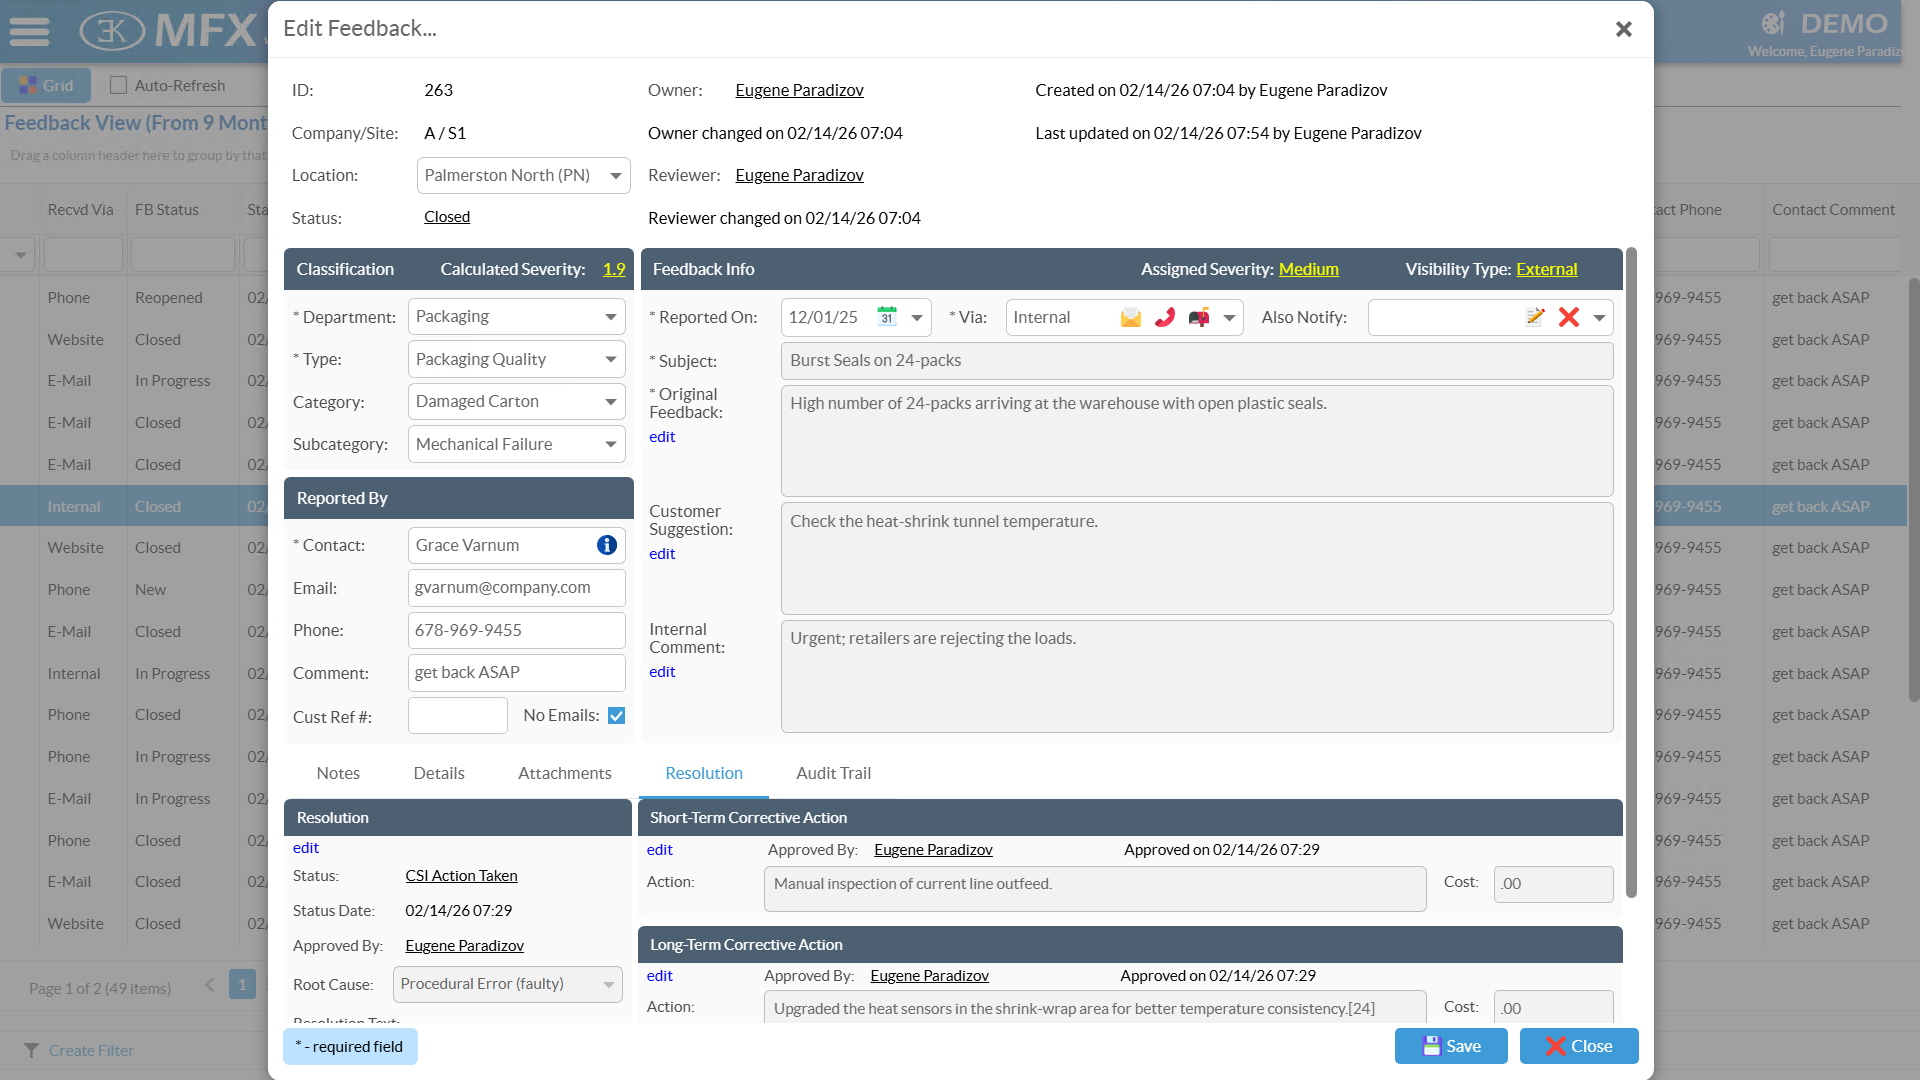This screenshot has width=1920, height=1080.
Task: Click the Save button
Action: pos(1451,1046)
